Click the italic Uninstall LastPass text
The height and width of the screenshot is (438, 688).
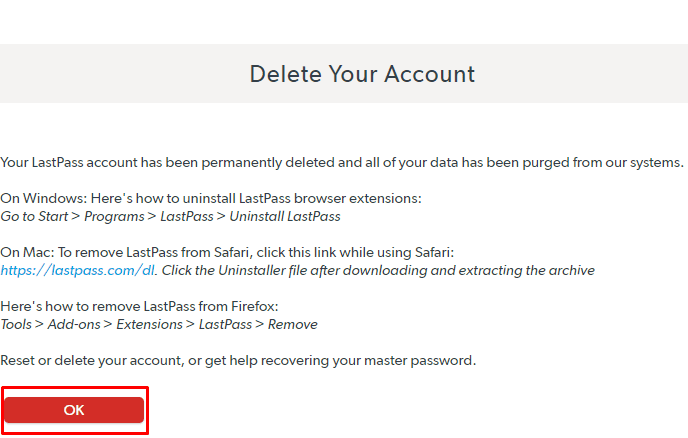click(x=285, y=216)
